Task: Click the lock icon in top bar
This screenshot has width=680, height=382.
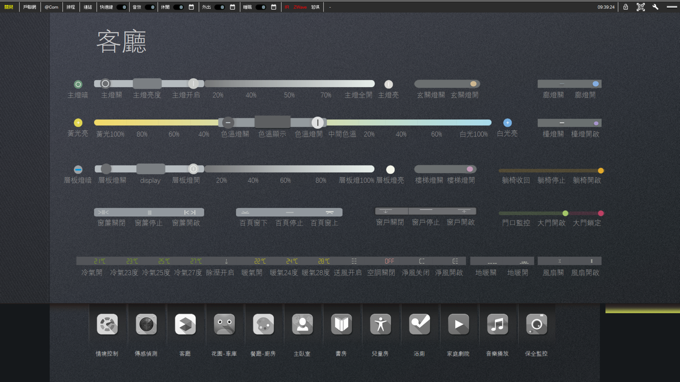Action: [625, 7]
